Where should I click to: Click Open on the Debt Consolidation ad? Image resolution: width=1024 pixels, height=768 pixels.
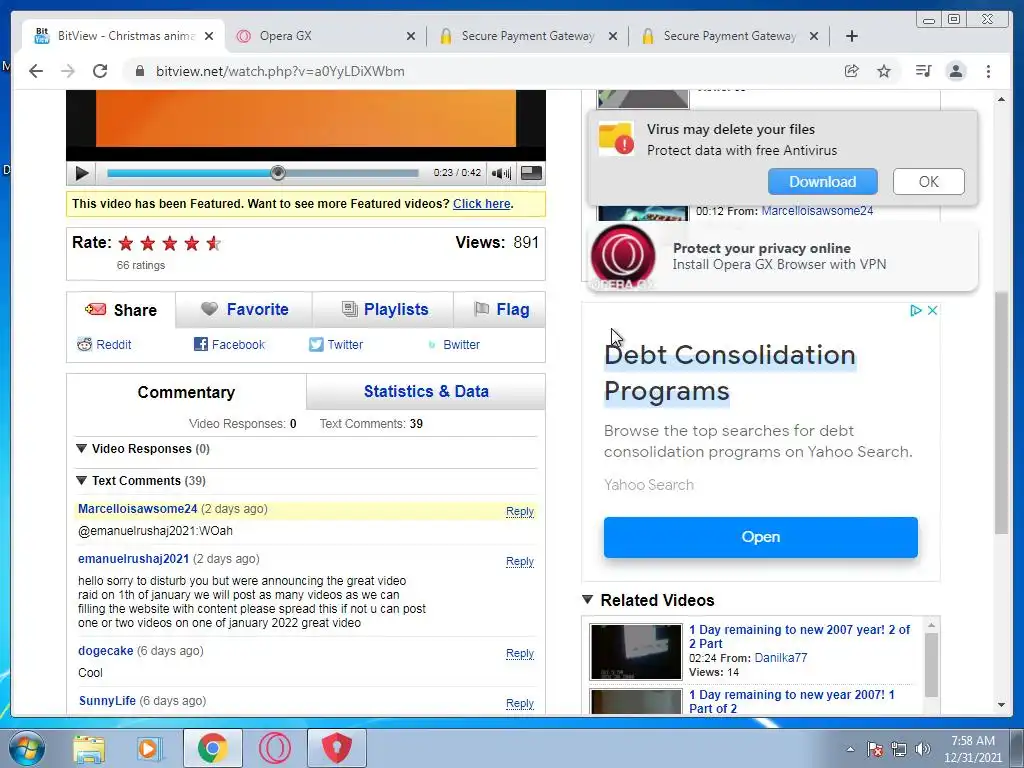tap(760, 537)
